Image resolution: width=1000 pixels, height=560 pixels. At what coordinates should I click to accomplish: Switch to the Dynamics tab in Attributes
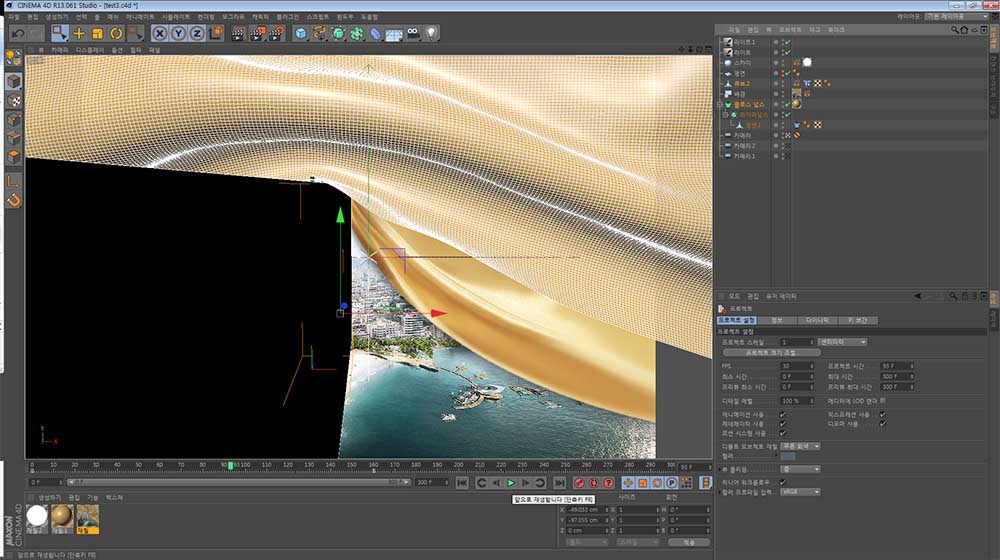[817, 320]
